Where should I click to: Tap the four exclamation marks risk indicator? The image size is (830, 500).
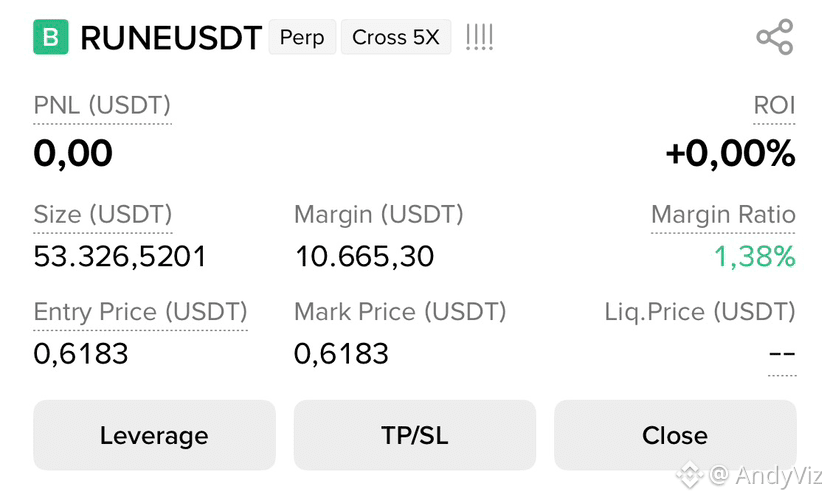(x=480, y=37)
